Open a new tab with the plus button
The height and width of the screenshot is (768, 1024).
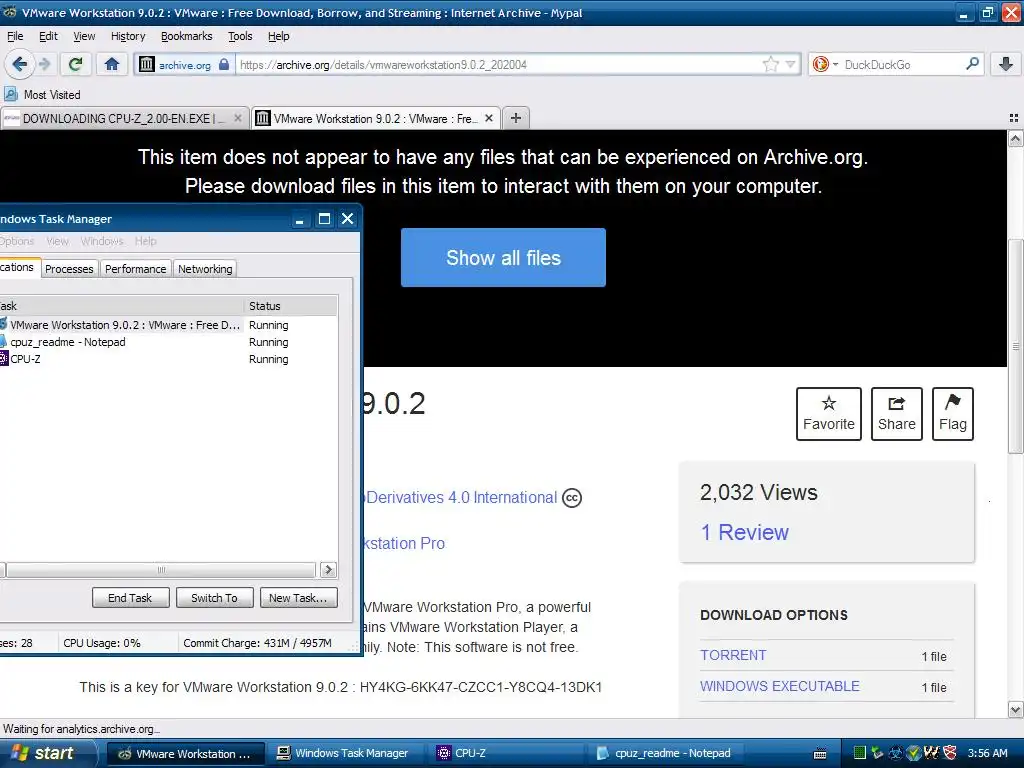pos(516,118)
